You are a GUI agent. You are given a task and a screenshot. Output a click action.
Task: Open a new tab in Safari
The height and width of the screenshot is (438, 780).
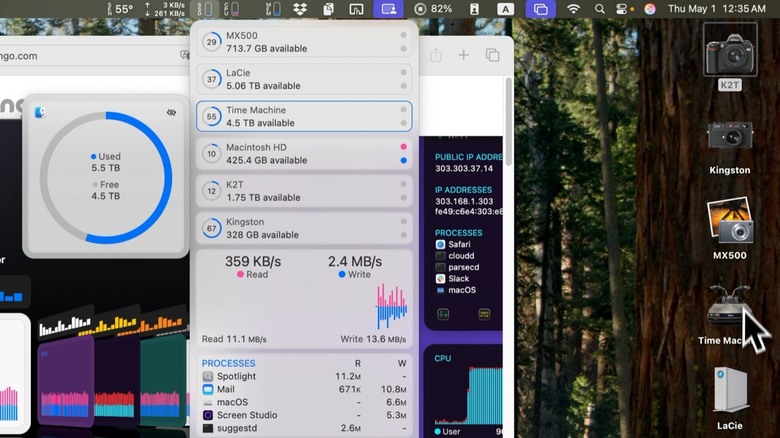464,55
